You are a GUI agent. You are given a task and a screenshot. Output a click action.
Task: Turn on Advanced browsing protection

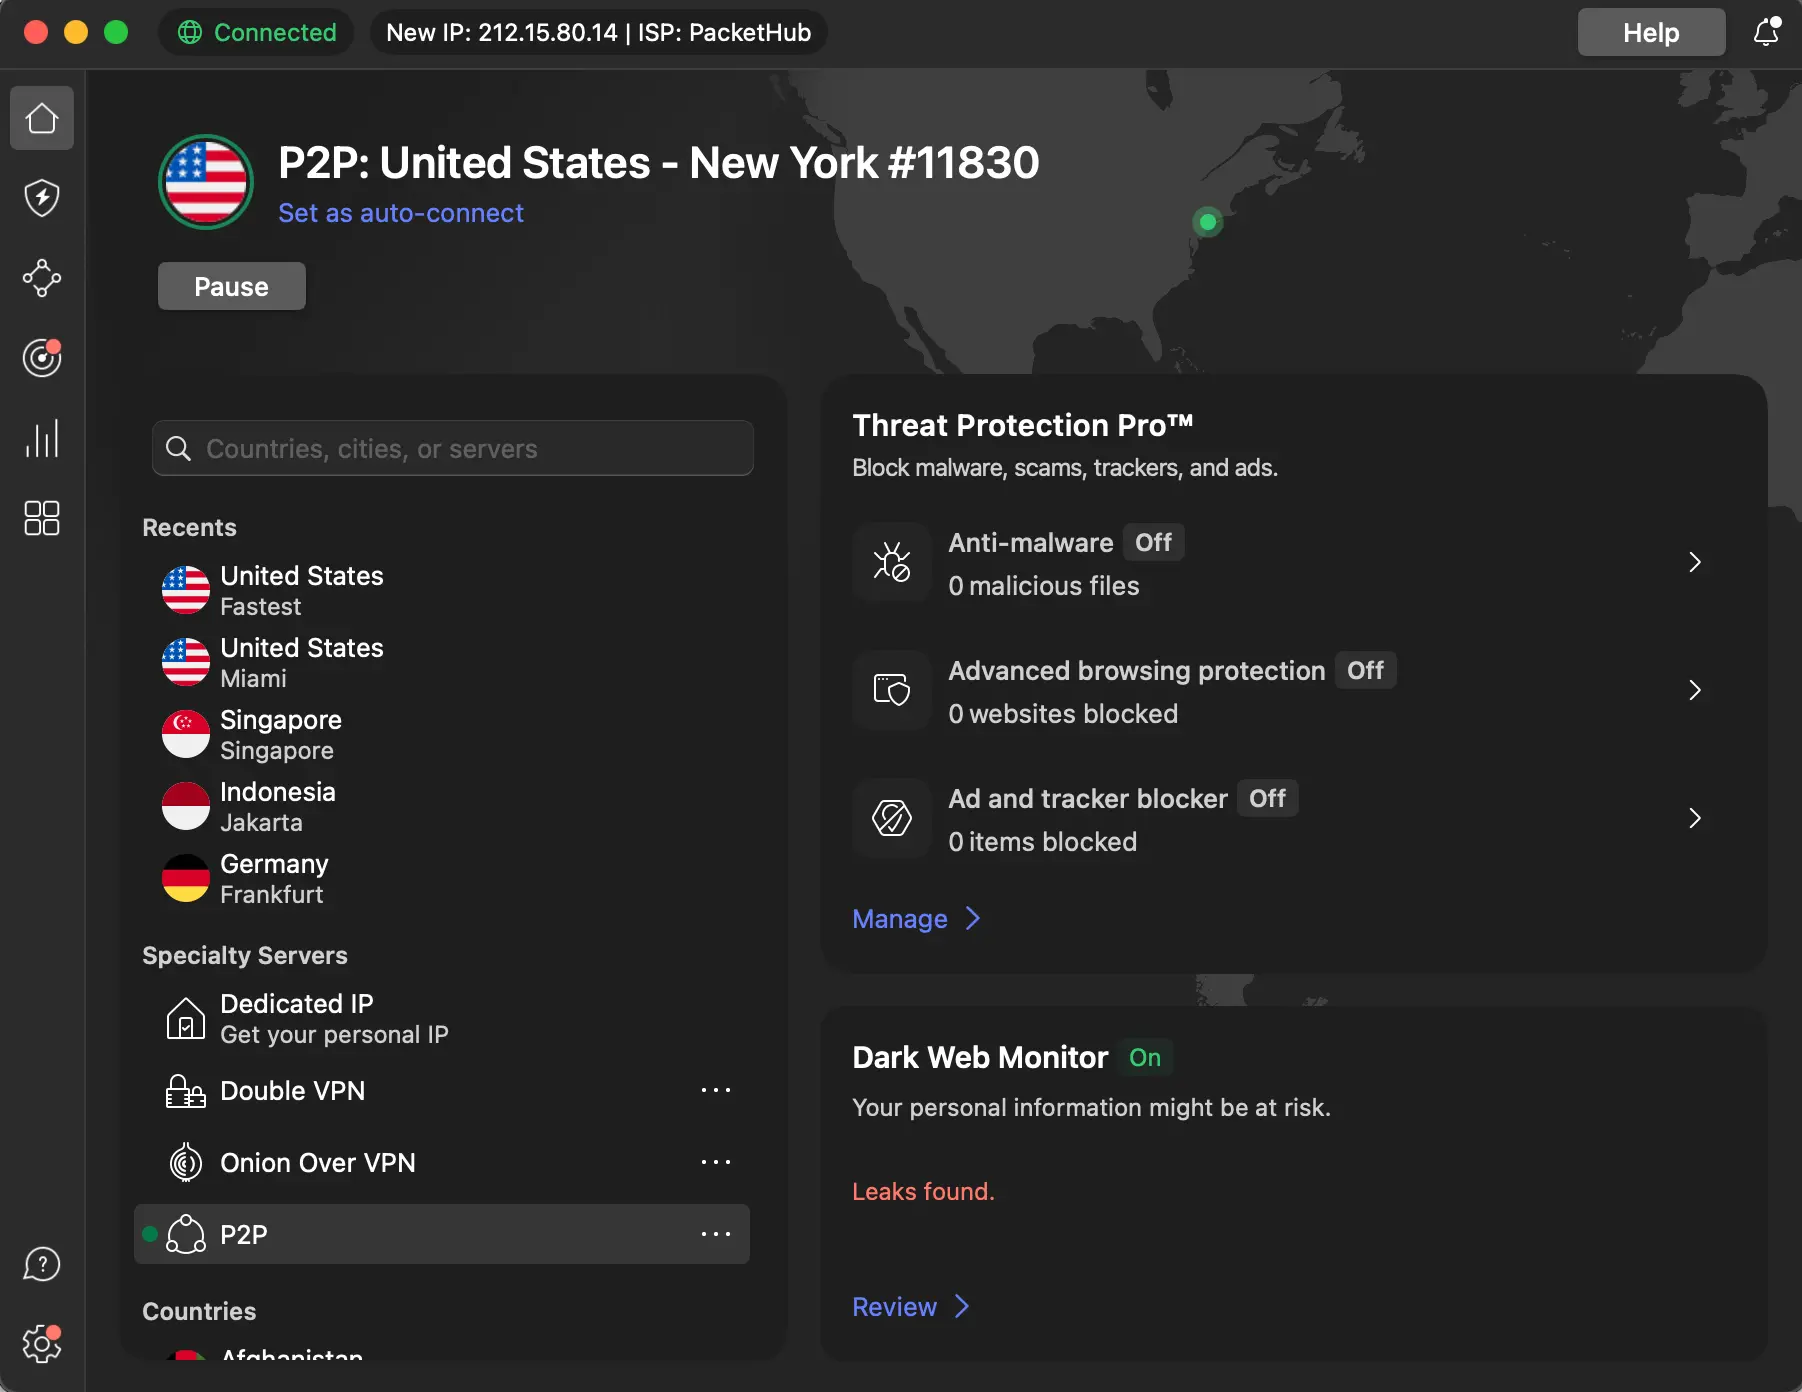coord(1365,670)
